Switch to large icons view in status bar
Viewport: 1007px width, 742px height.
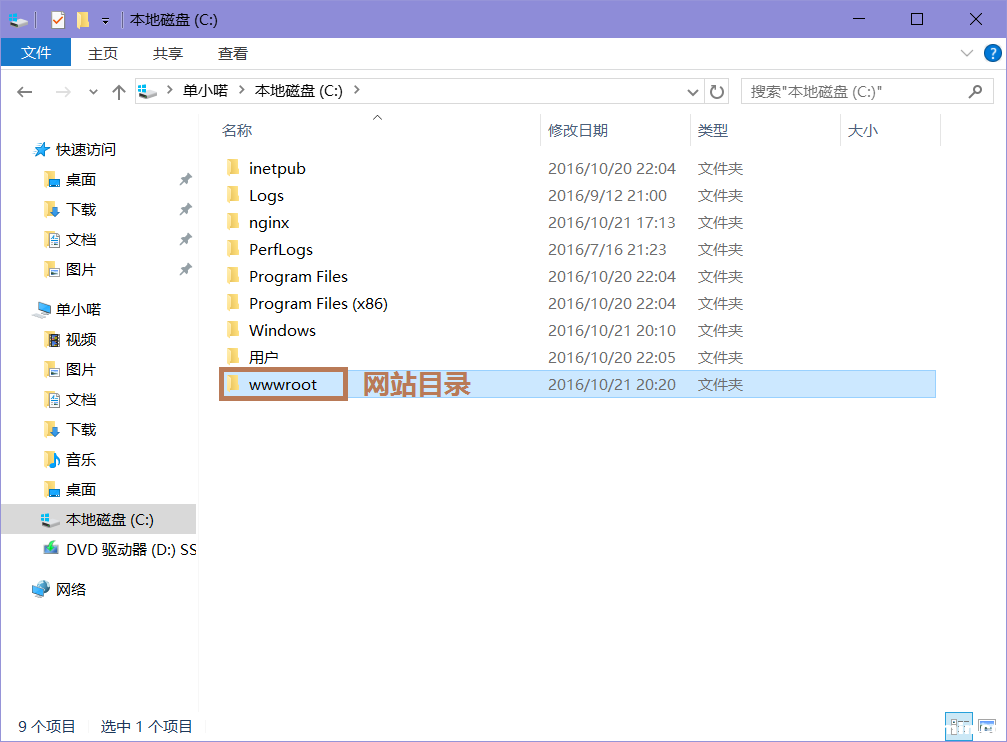(986, 727)
